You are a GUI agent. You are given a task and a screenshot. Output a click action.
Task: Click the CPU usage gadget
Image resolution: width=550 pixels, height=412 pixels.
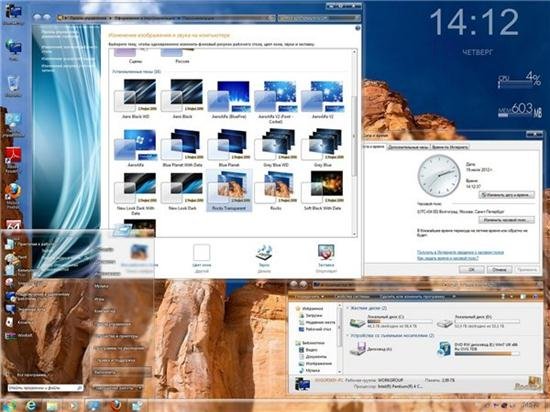519,81
